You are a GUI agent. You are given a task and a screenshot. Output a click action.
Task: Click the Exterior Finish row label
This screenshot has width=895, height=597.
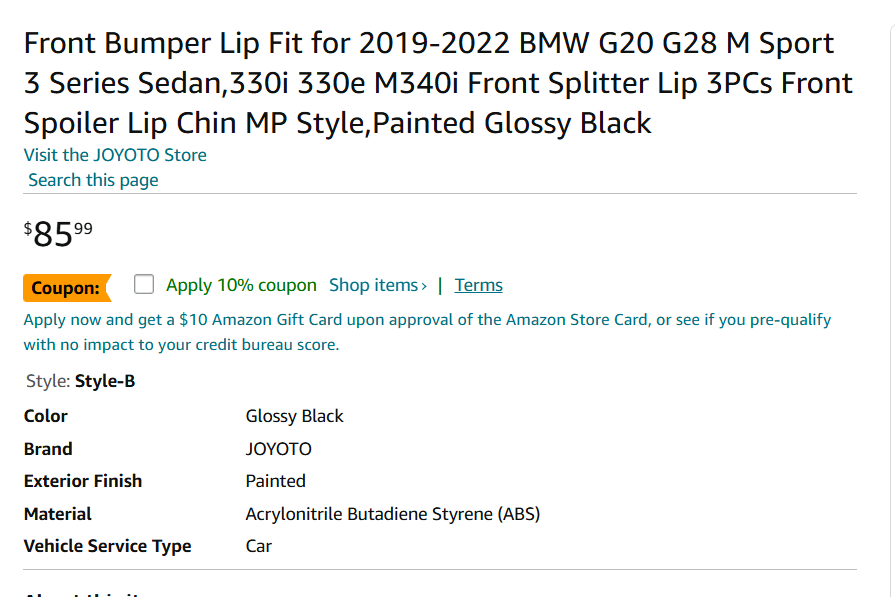click(83, 481)
